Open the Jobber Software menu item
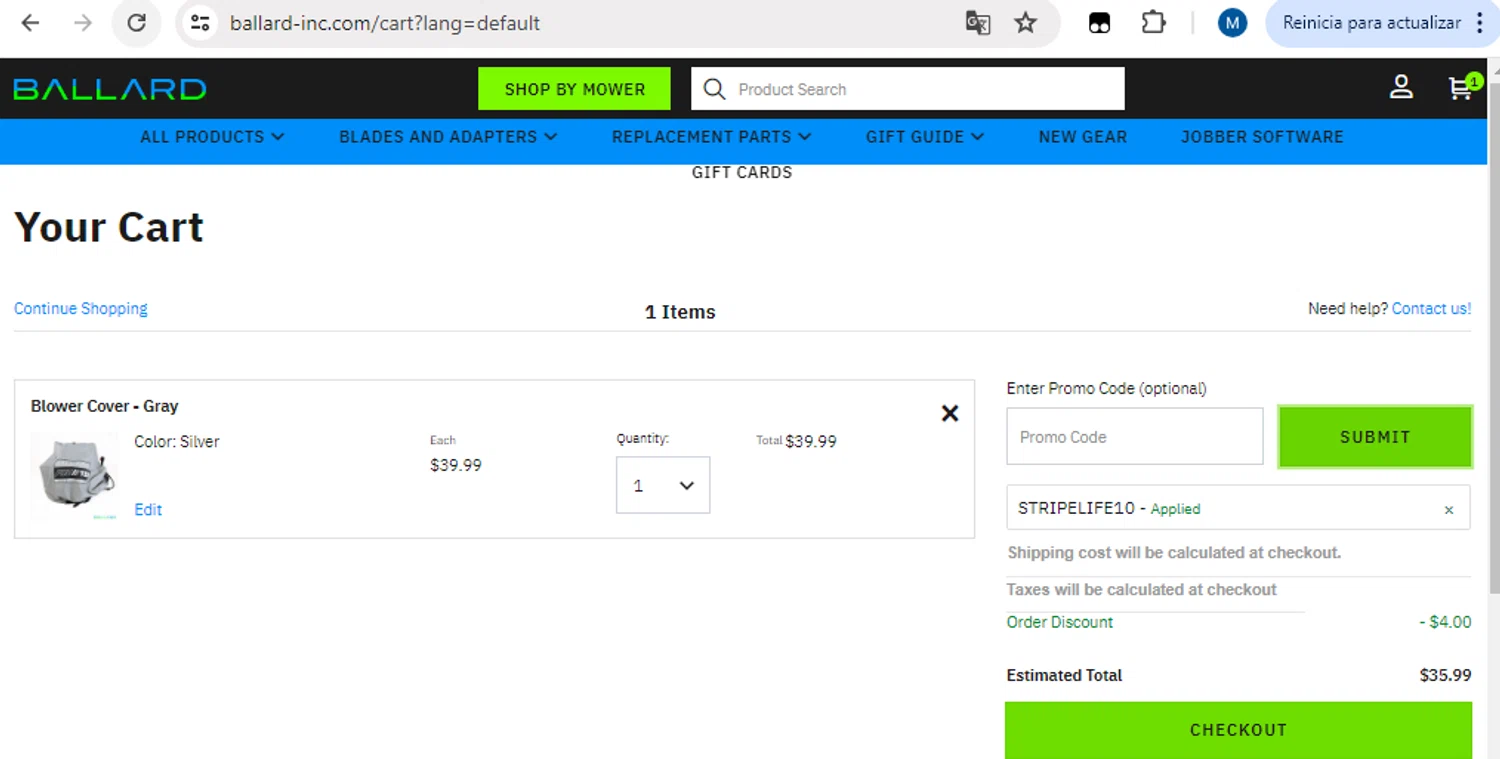 pyautogui.click(x=1262, y=137)
